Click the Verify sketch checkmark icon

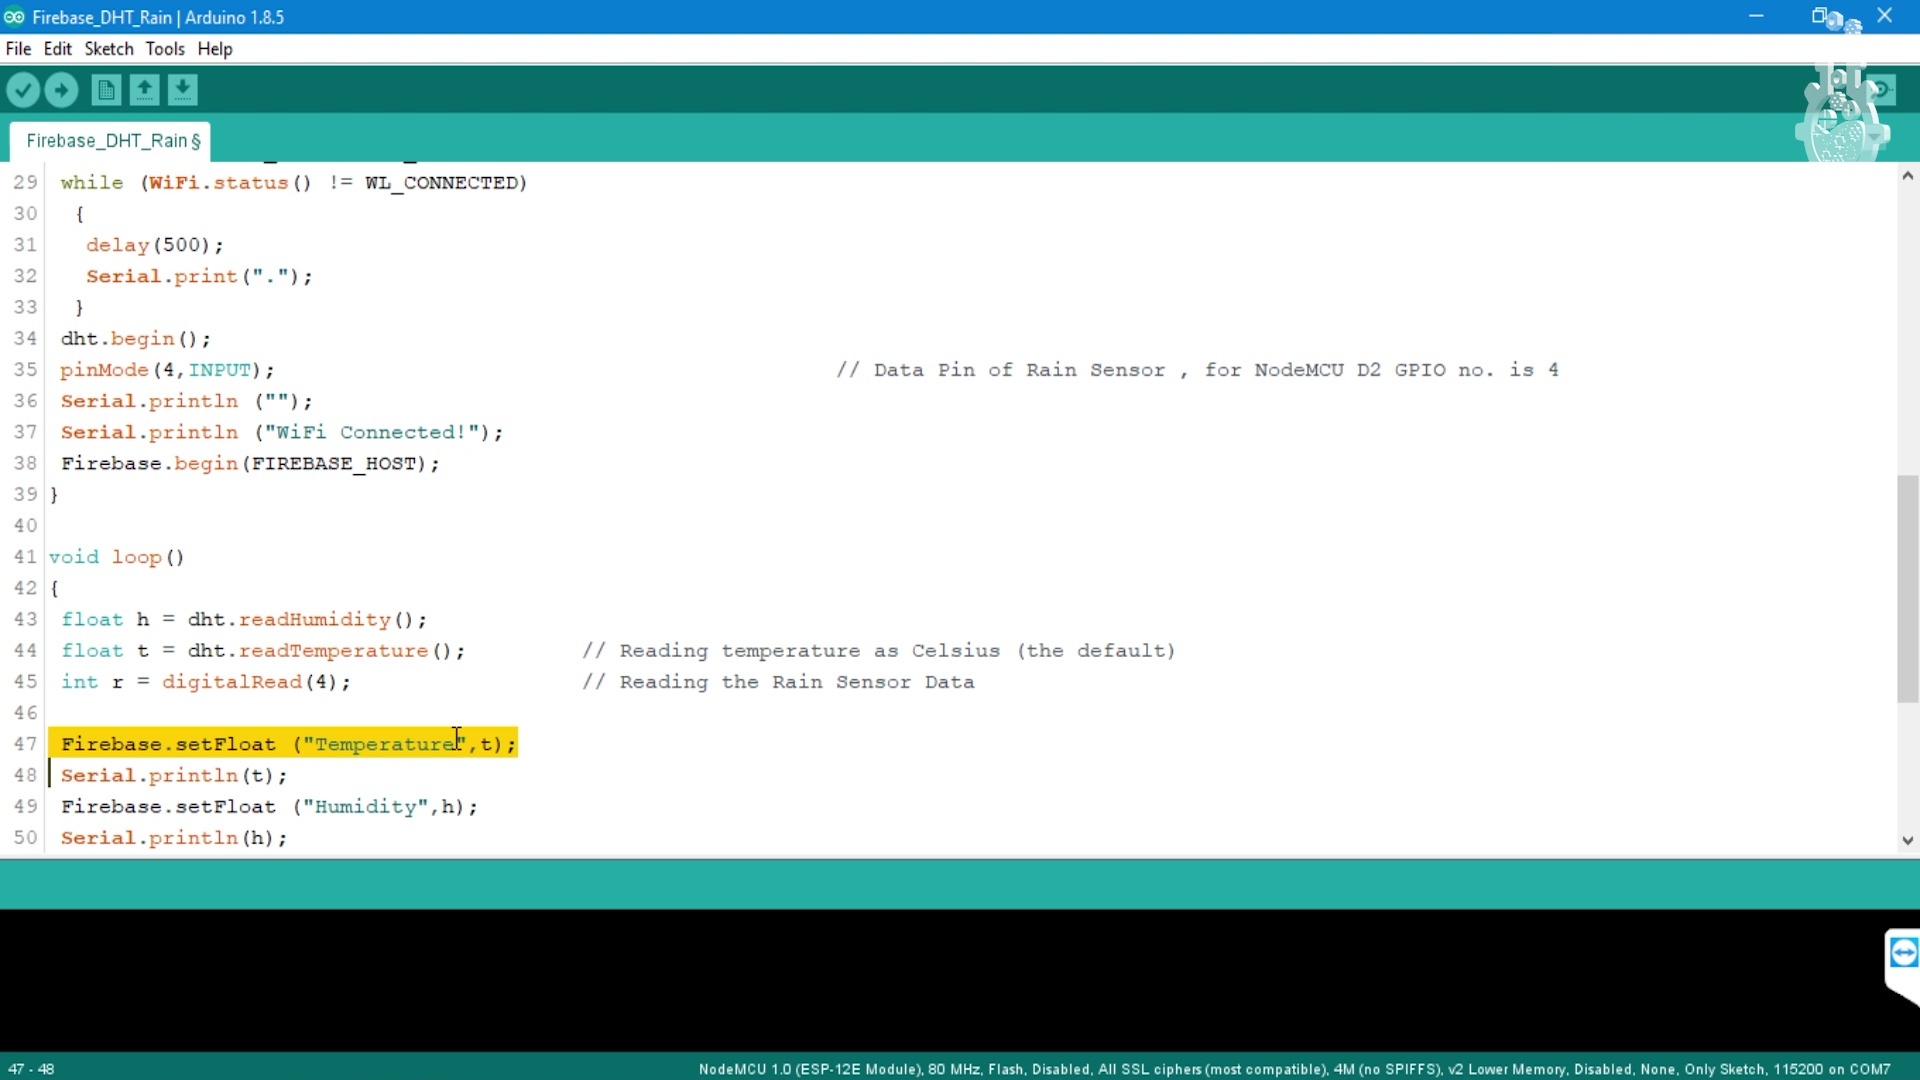pyautogui.click(x=23, y=91)
